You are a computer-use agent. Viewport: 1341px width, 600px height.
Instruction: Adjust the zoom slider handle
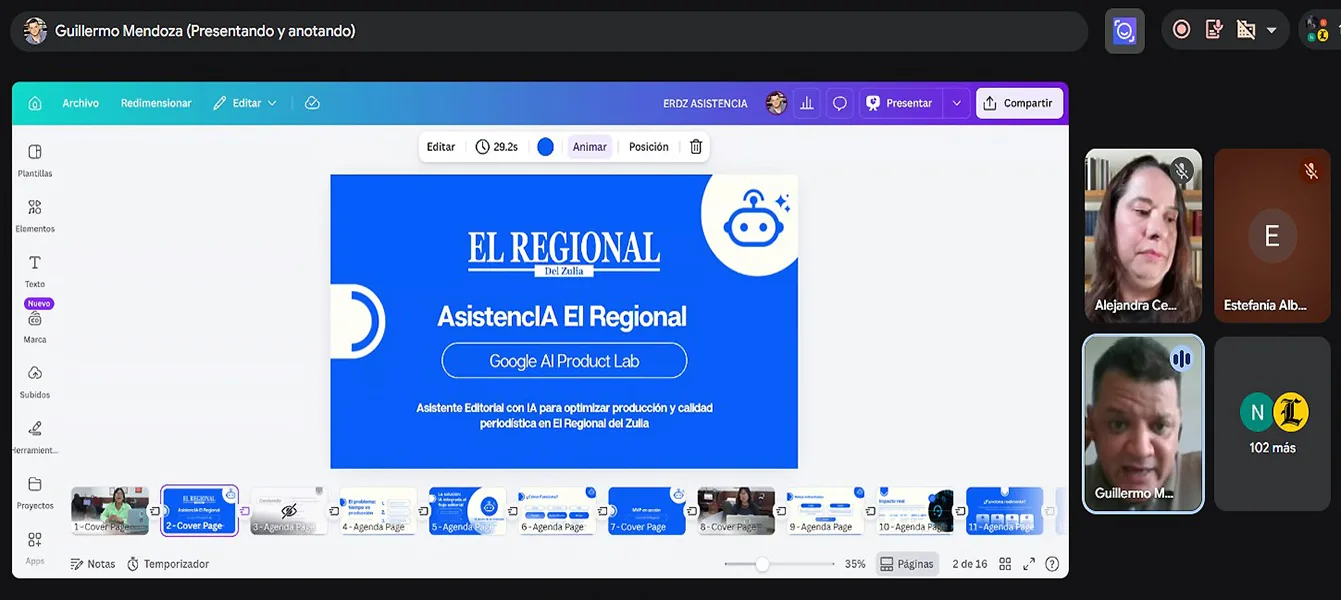[762, 564]
